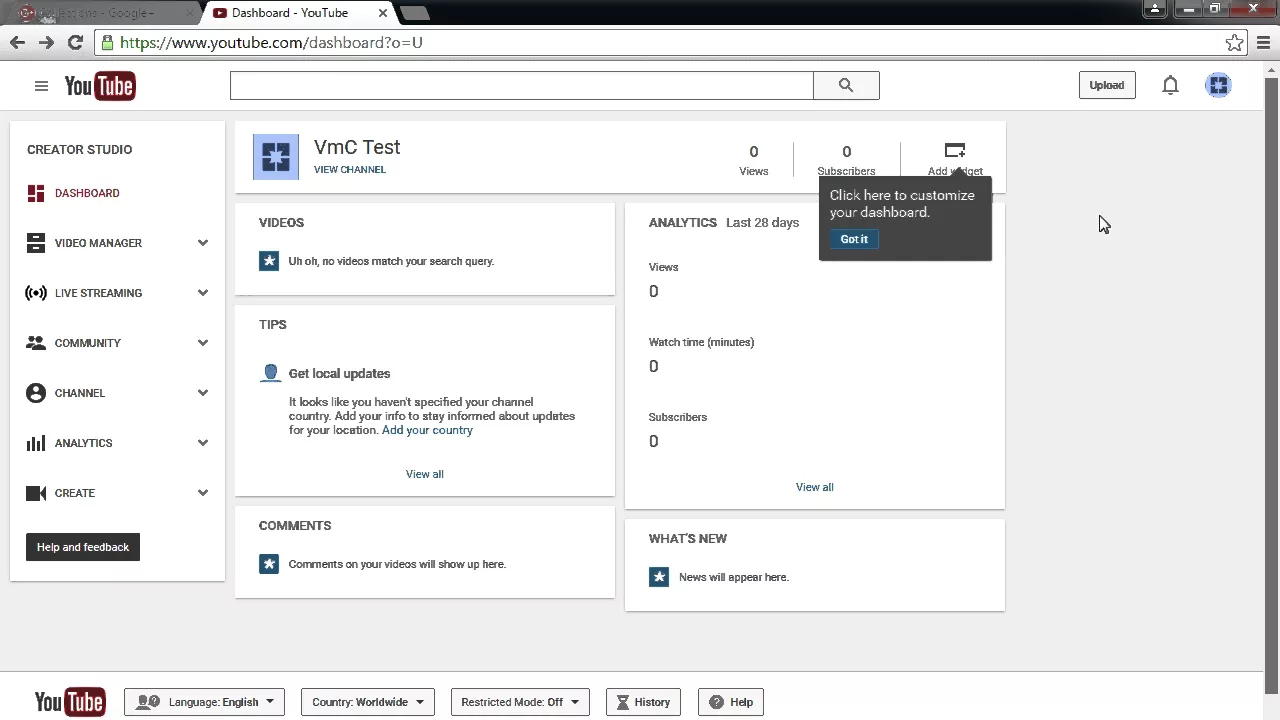
Task: Click the Get local updates tip icon
Action: point(270,373)
